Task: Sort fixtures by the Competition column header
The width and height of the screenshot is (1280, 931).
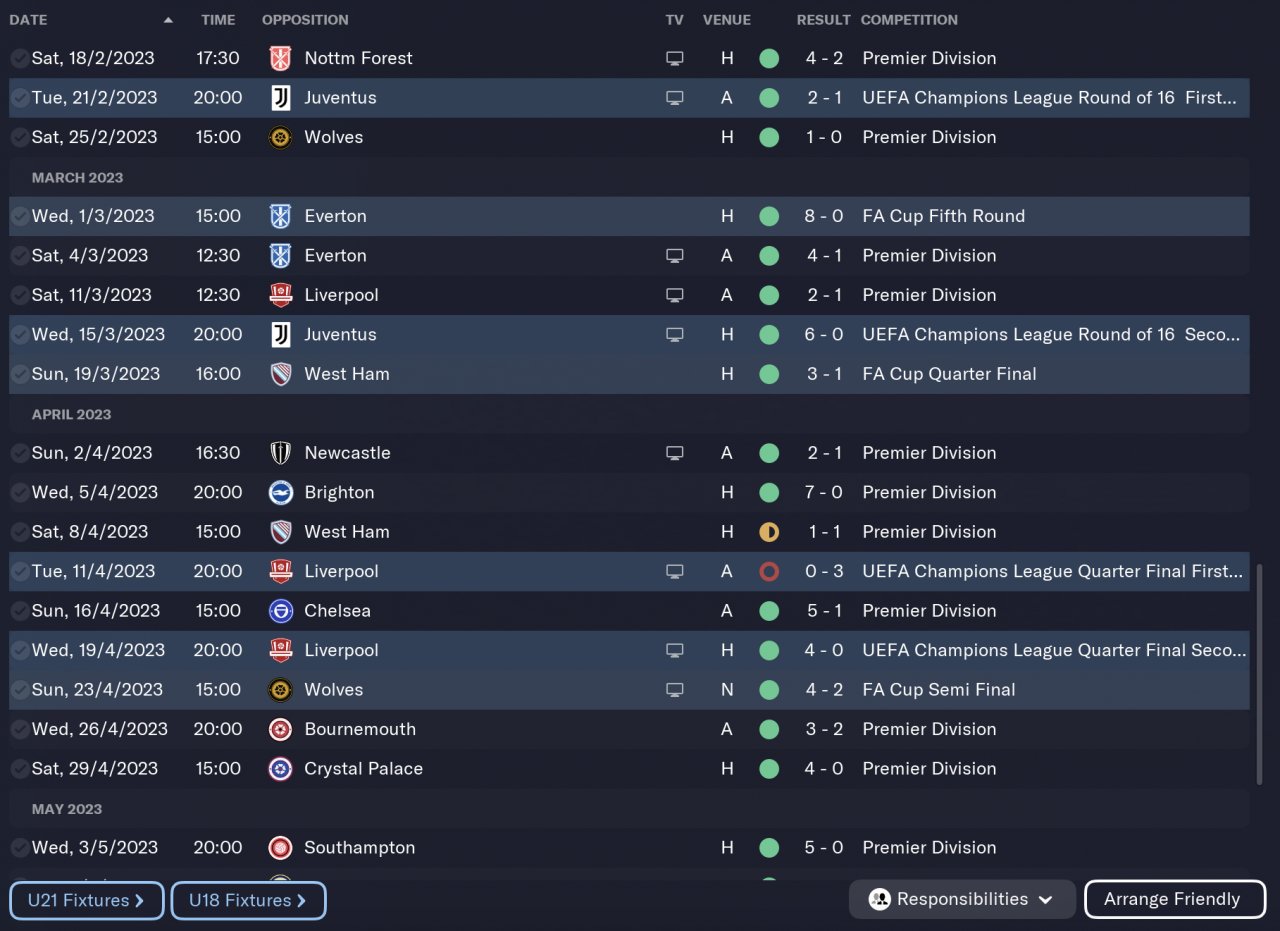Action: 909,20
